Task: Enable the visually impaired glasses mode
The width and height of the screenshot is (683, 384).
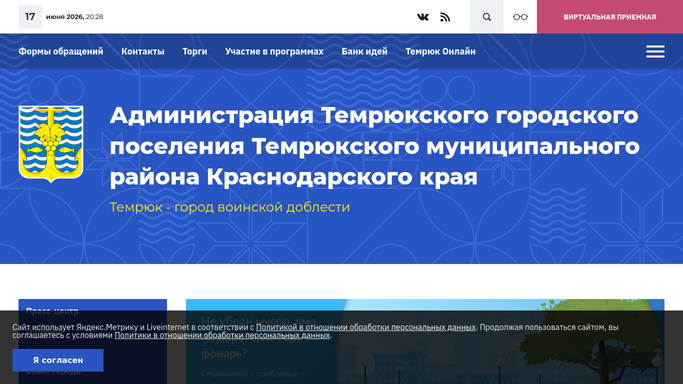Action: point(520,17)
